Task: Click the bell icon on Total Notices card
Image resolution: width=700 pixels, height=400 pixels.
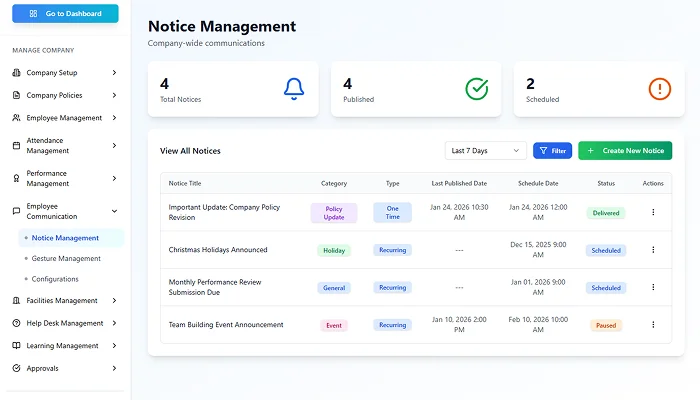Action: [x=293, y=89]
